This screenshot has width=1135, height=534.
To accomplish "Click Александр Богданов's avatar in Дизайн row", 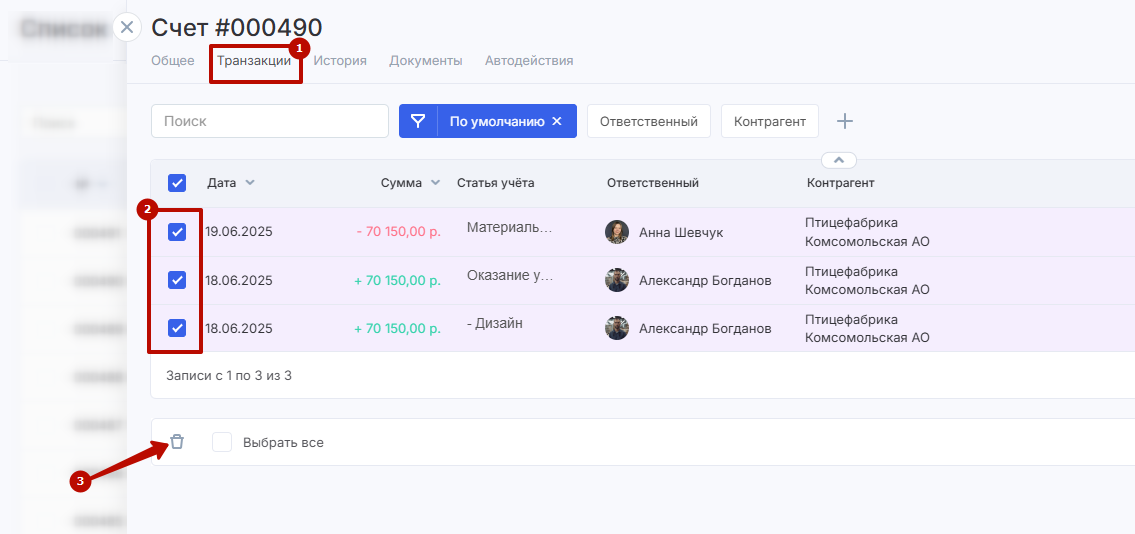I will click(617, 328).
